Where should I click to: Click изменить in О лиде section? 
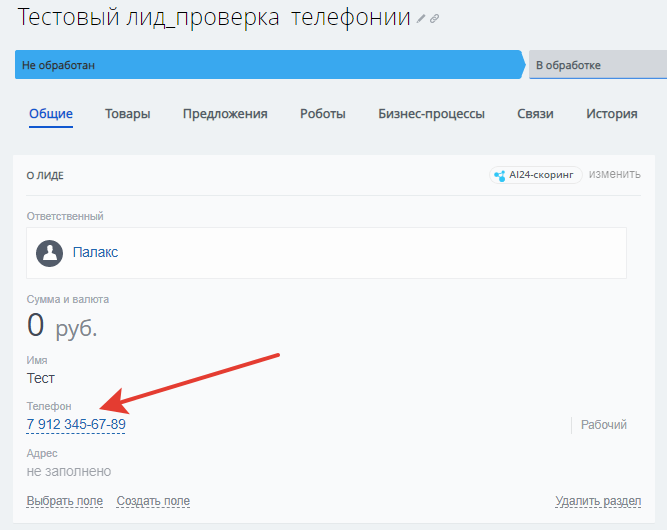tap(615, 174)
